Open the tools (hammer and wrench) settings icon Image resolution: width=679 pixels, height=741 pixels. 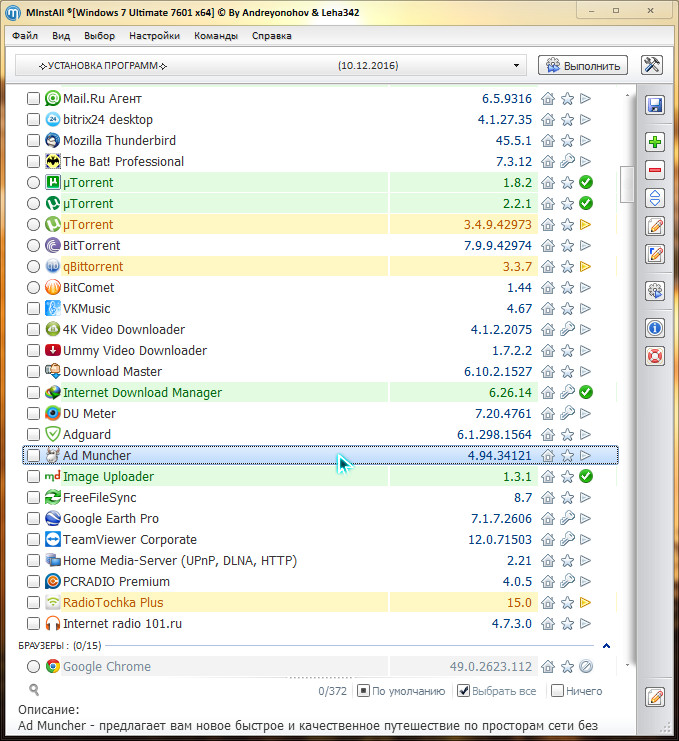(x=652, y=65)
